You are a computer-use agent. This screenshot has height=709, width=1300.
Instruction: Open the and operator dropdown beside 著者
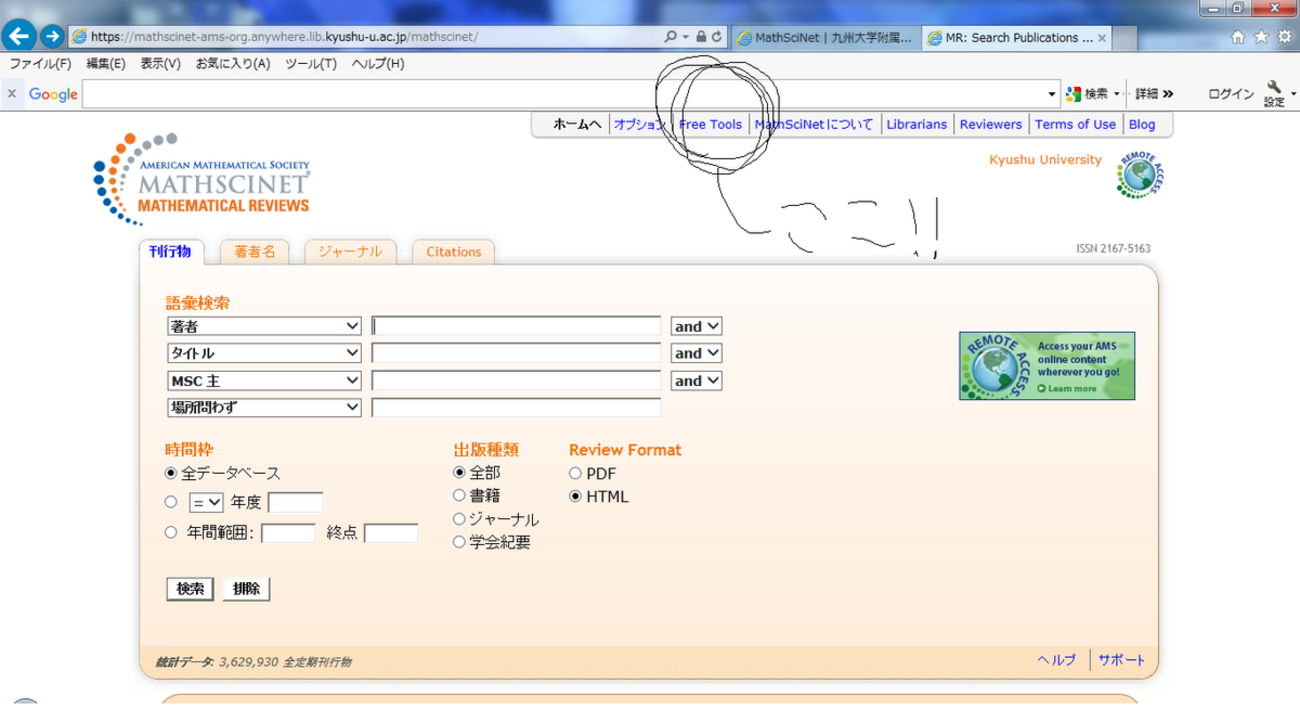click(696, 326)
